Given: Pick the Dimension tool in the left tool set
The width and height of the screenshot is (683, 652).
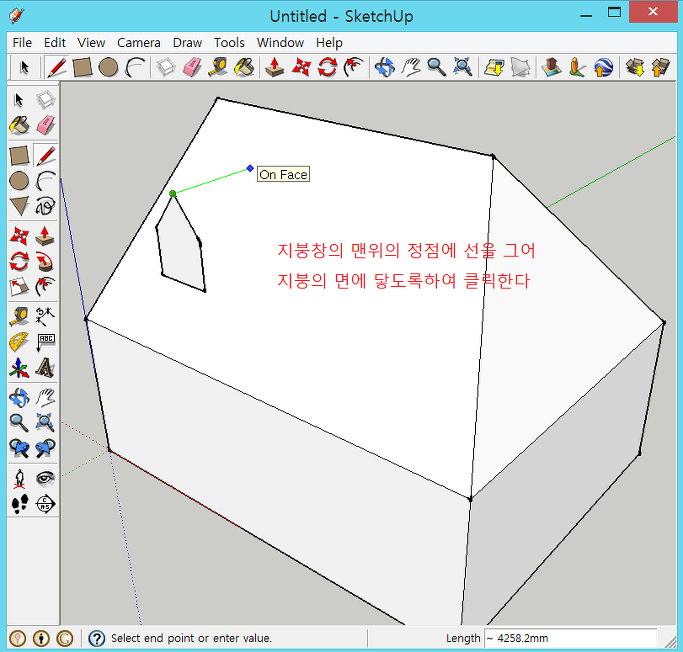Looking at the screenshot, I should [45, 317].
